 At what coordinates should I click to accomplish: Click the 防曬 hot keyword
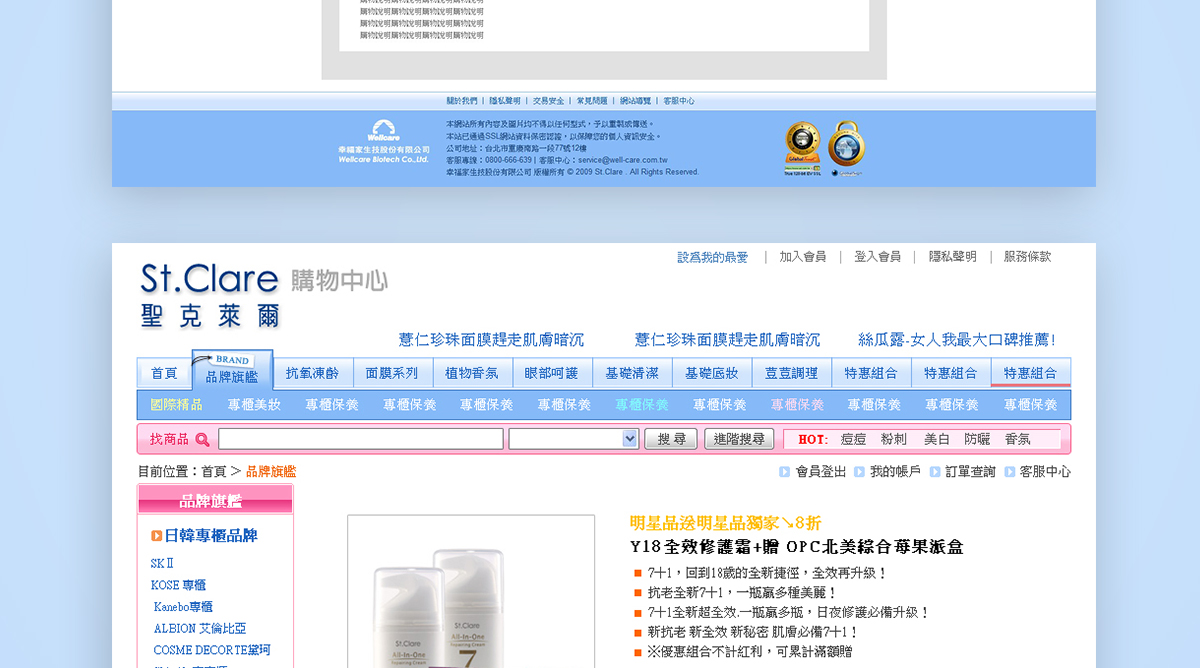[x=977, y=439]
